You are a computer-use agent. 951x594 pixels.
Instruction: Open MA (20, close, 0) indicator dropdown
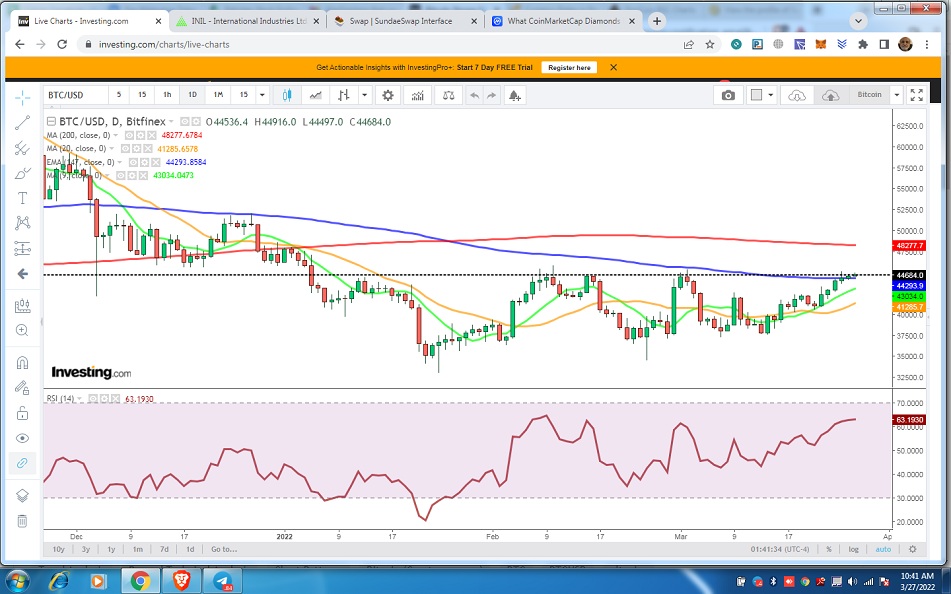point(112,149)
